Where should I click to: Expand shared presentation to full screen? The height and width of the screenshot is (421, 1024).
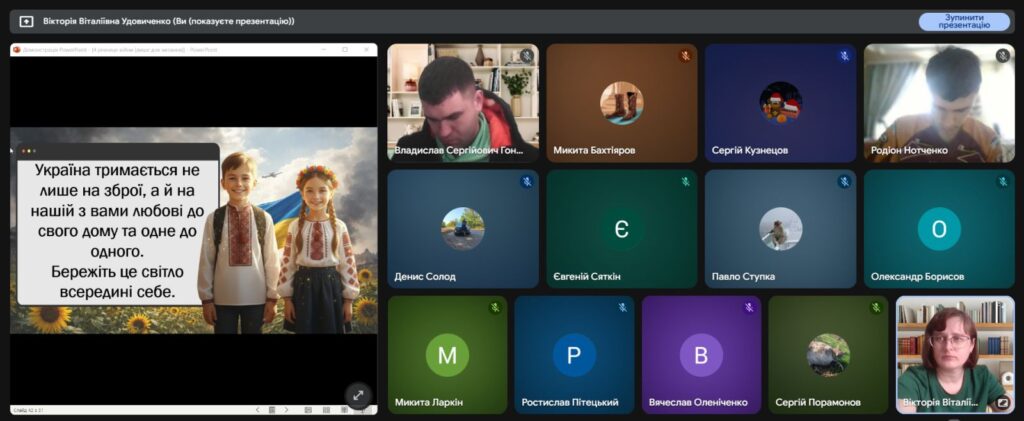(357, 394)
